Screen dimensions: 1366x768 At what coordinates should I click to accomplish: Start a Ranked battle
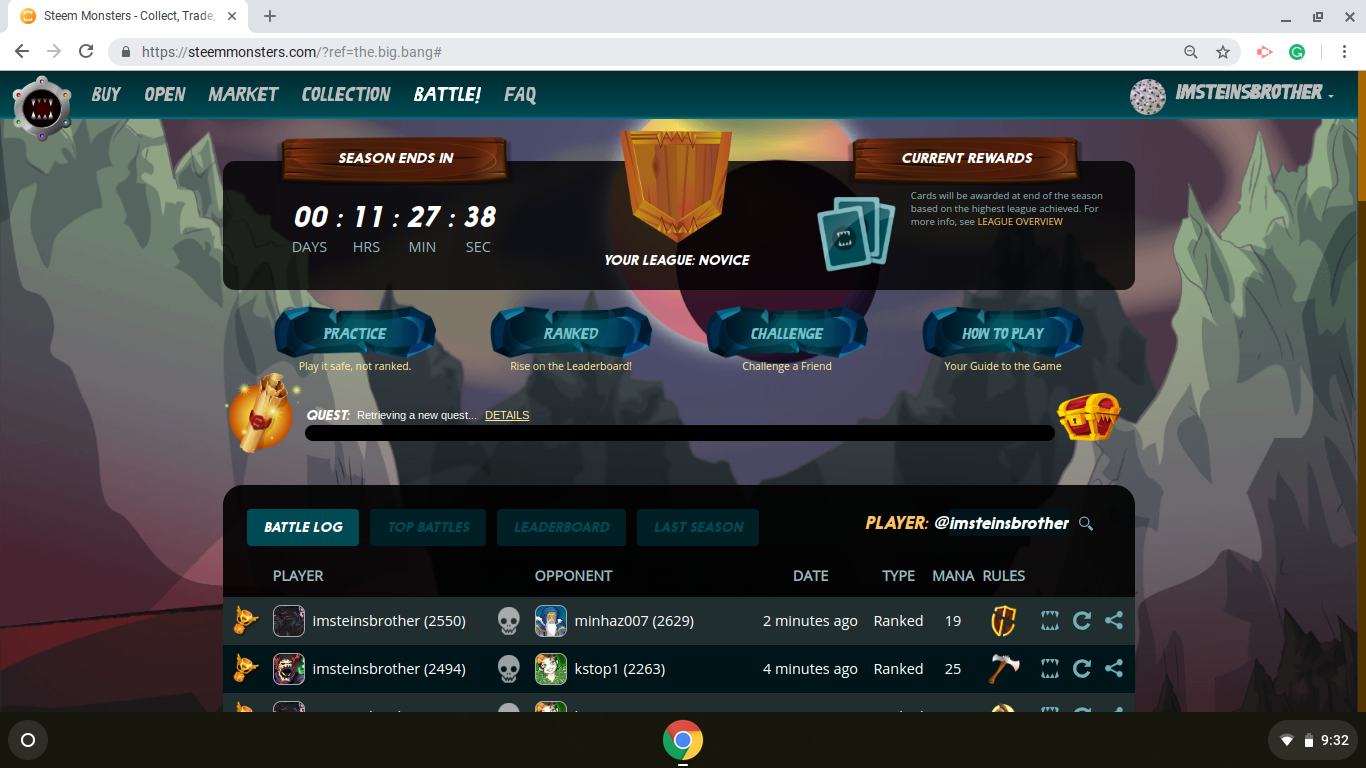[x=571, y=333]
